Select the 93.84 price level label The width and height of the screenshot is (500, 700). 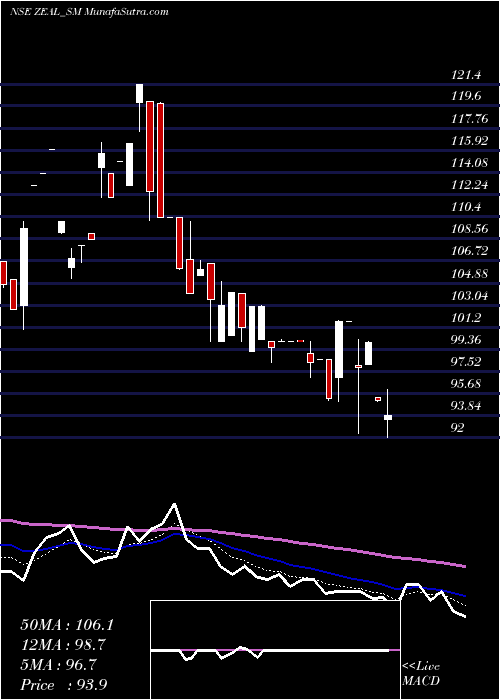[x=467, y=406]
